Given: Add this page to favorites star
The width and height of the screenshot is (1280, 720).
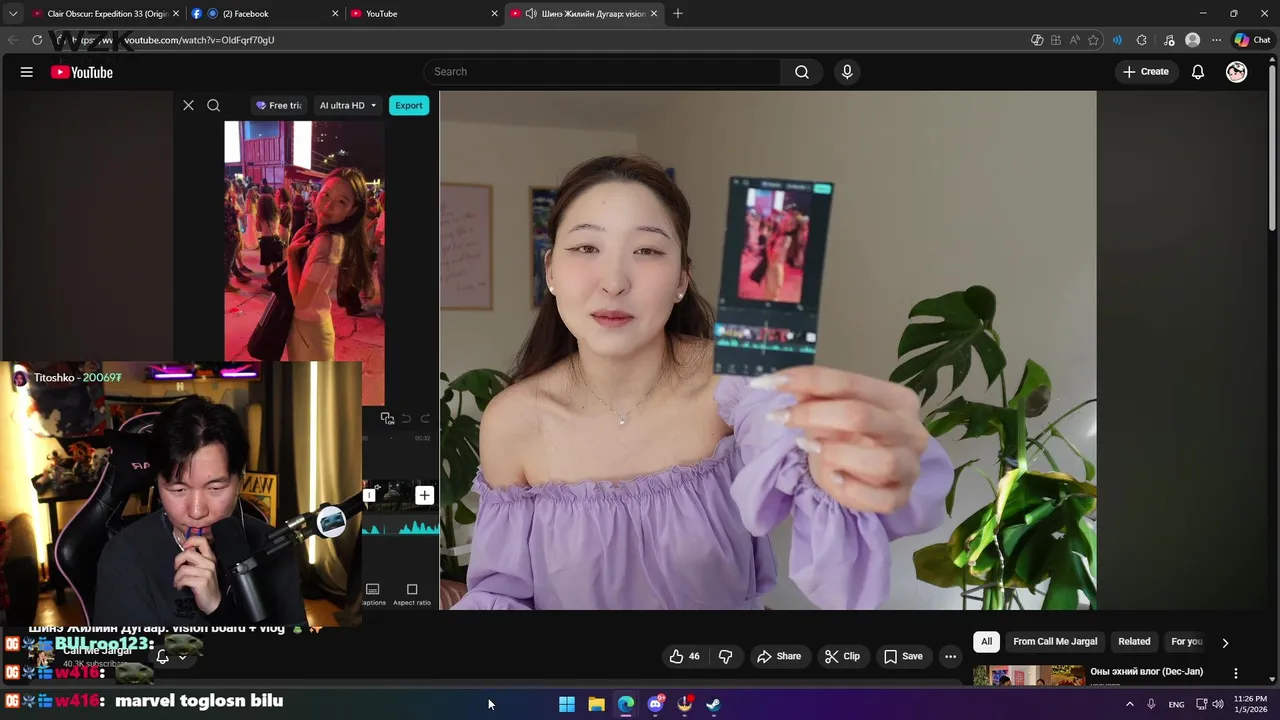Looking at the screenshot, I should pos(1093,40).
